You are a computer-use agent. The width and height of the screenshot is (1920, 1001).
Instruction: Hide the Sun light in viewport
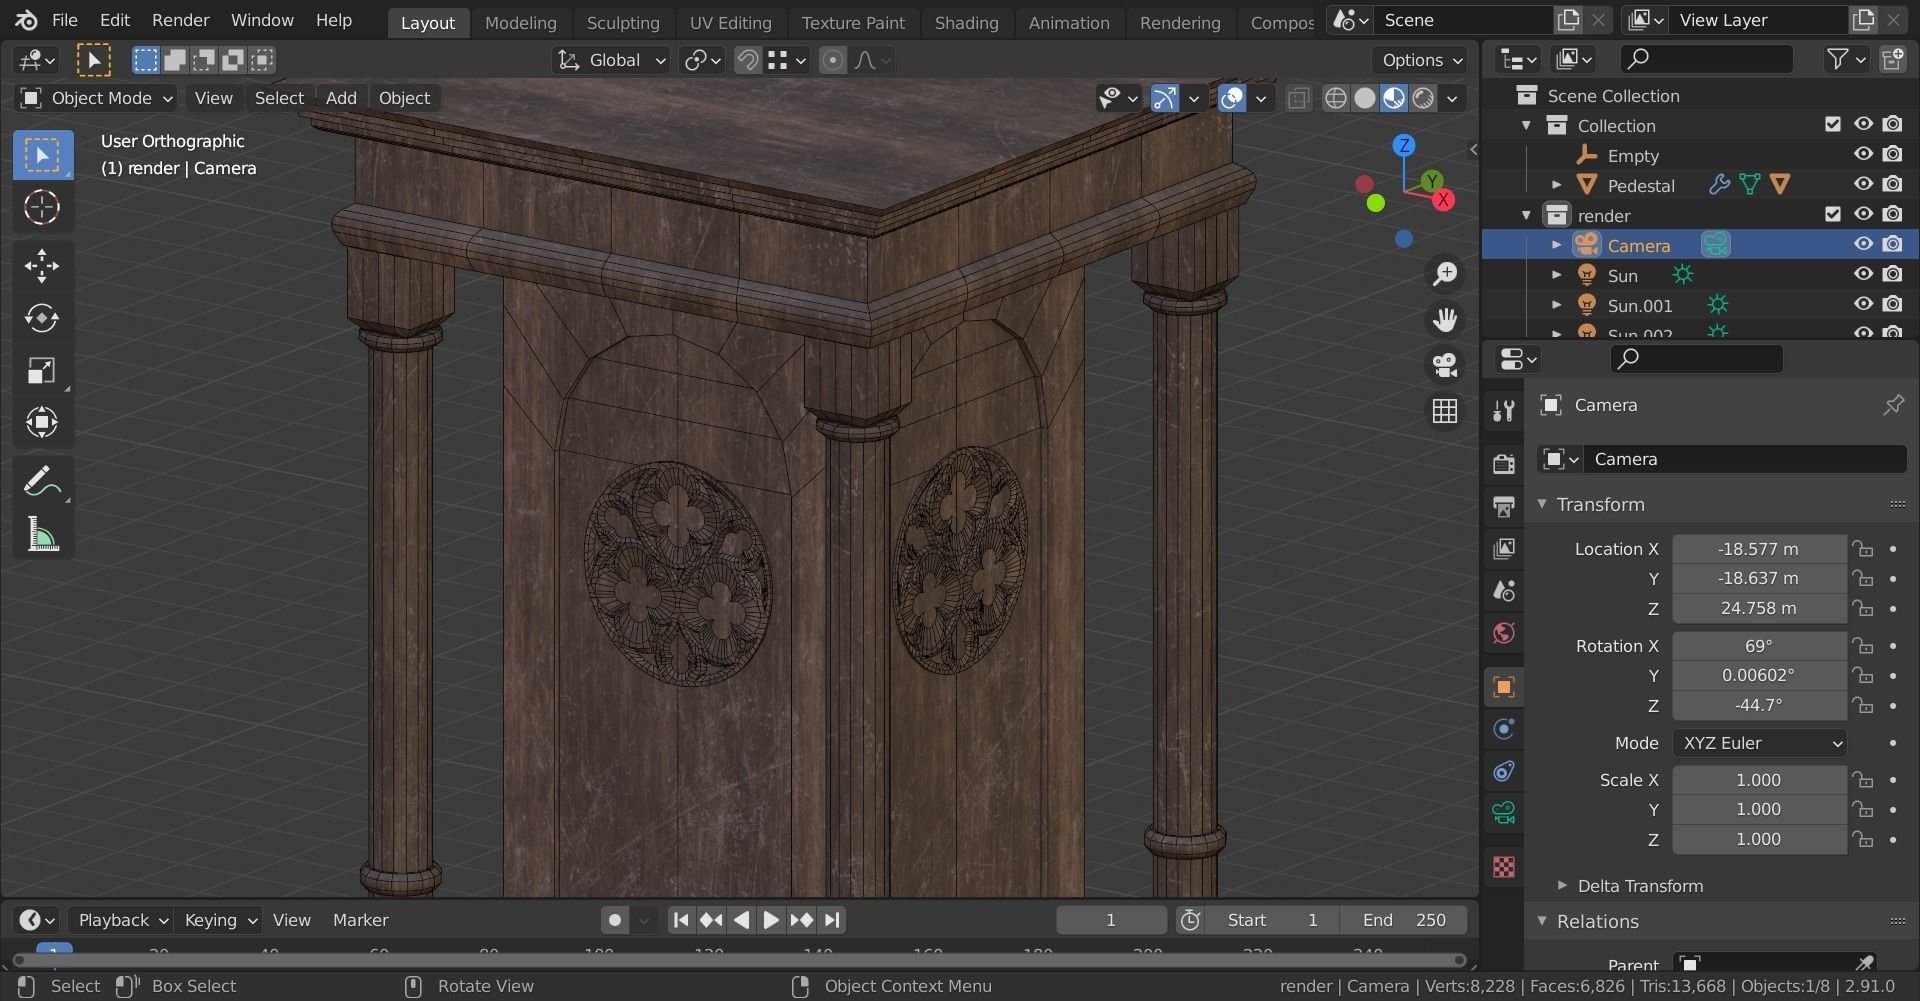pos(1863,274)
